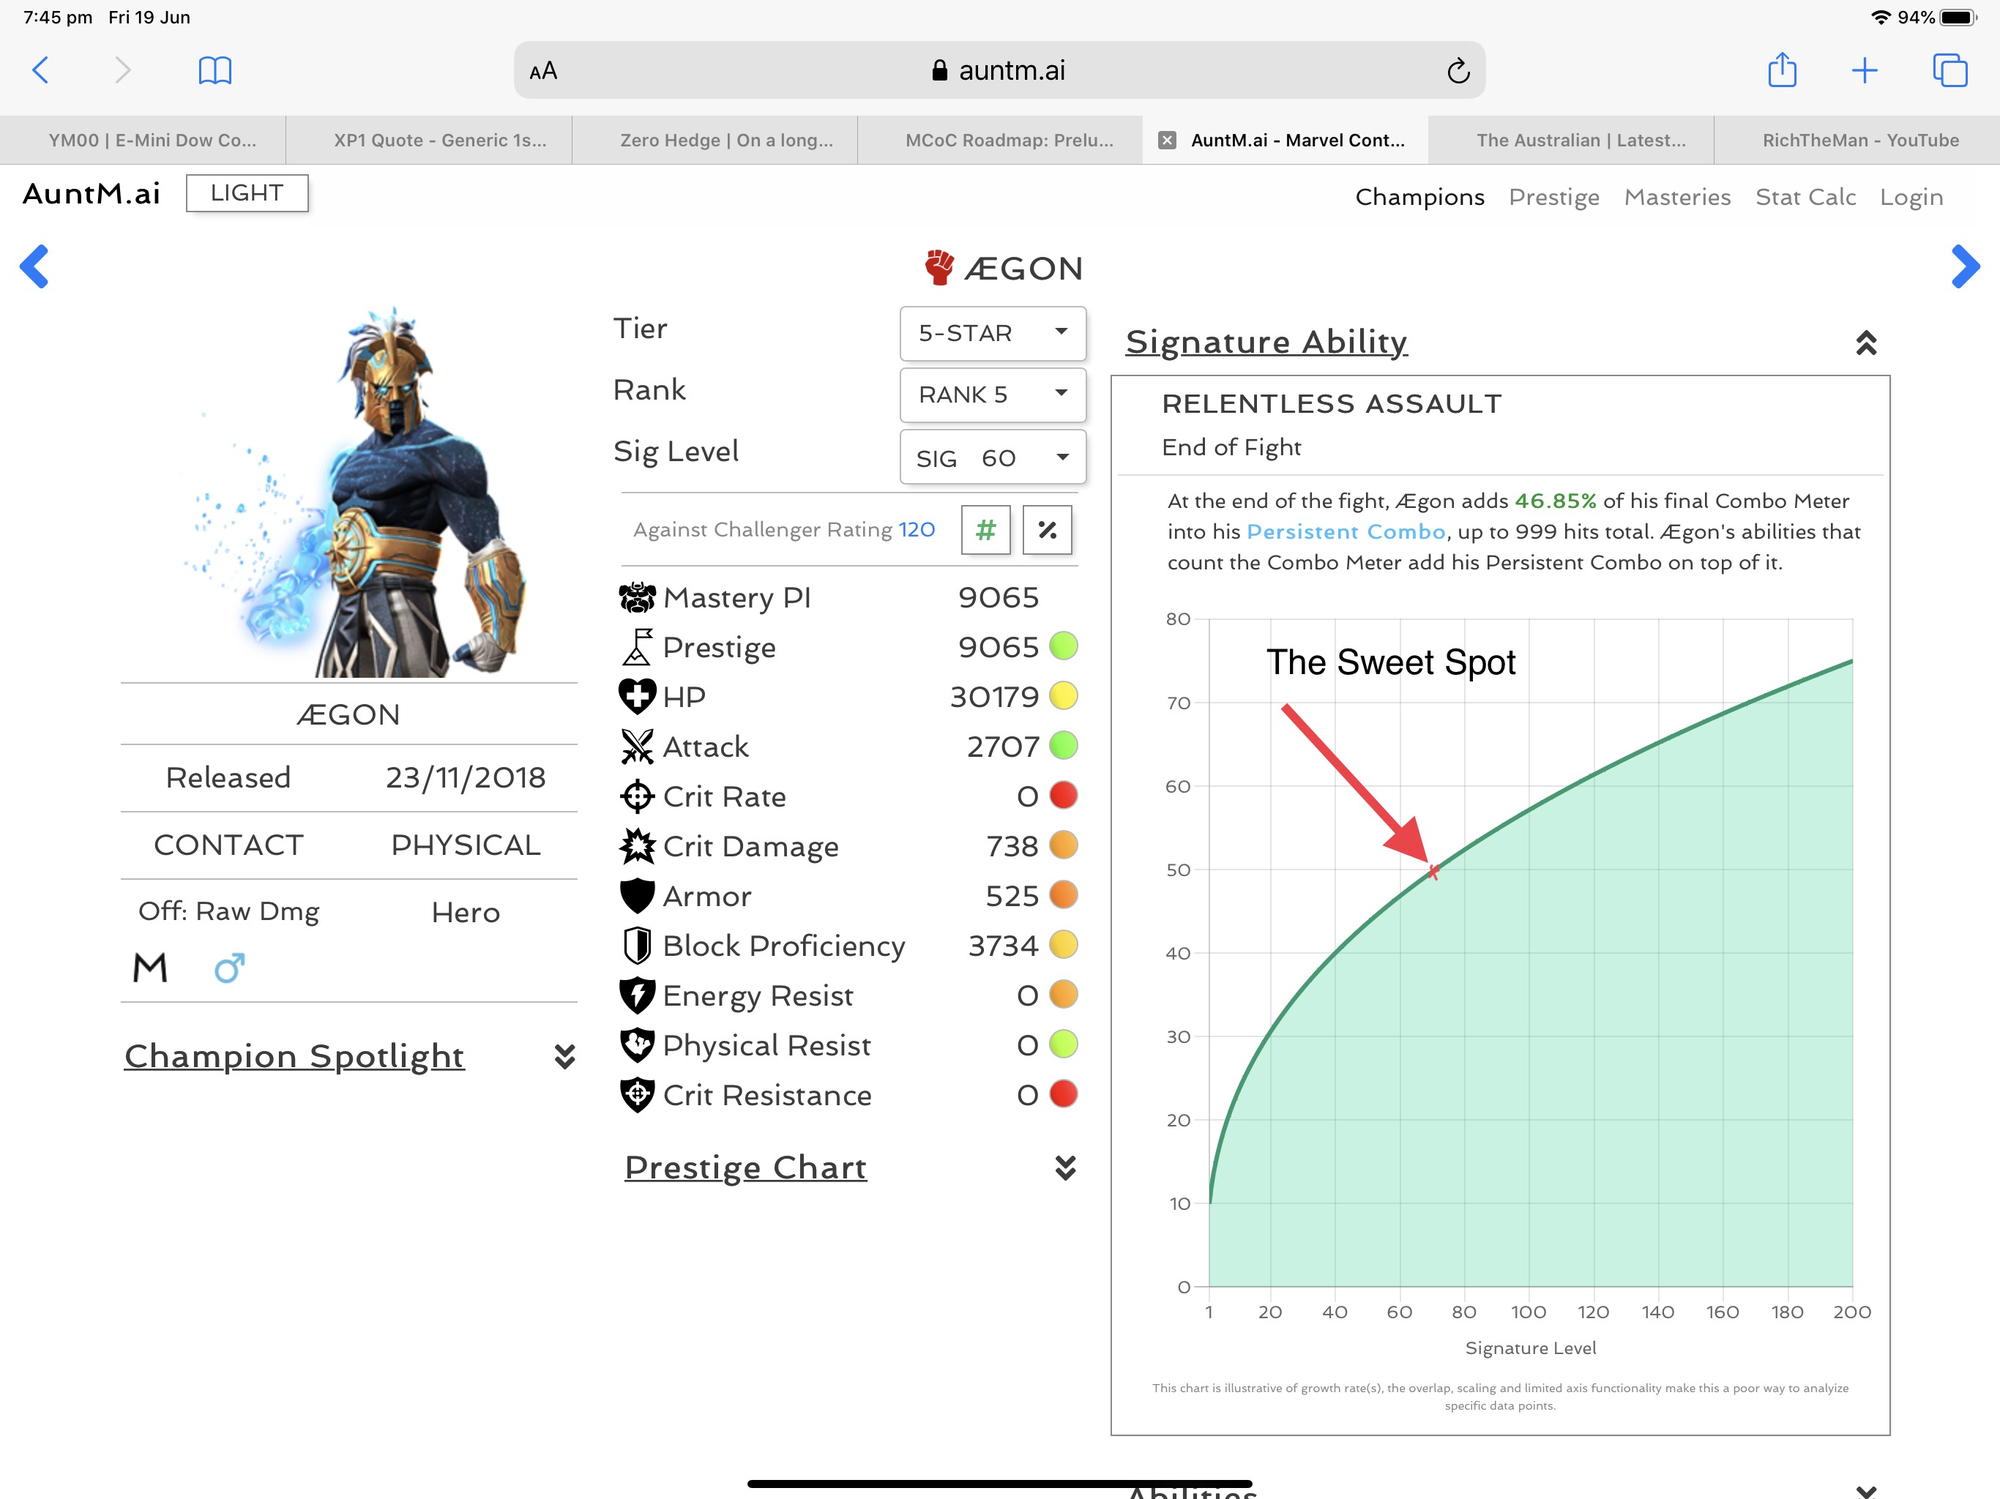The height and width of the screenshot is (1499, 2000).
Task: Click the red fist class icon
Action: (x=939, y=267)
